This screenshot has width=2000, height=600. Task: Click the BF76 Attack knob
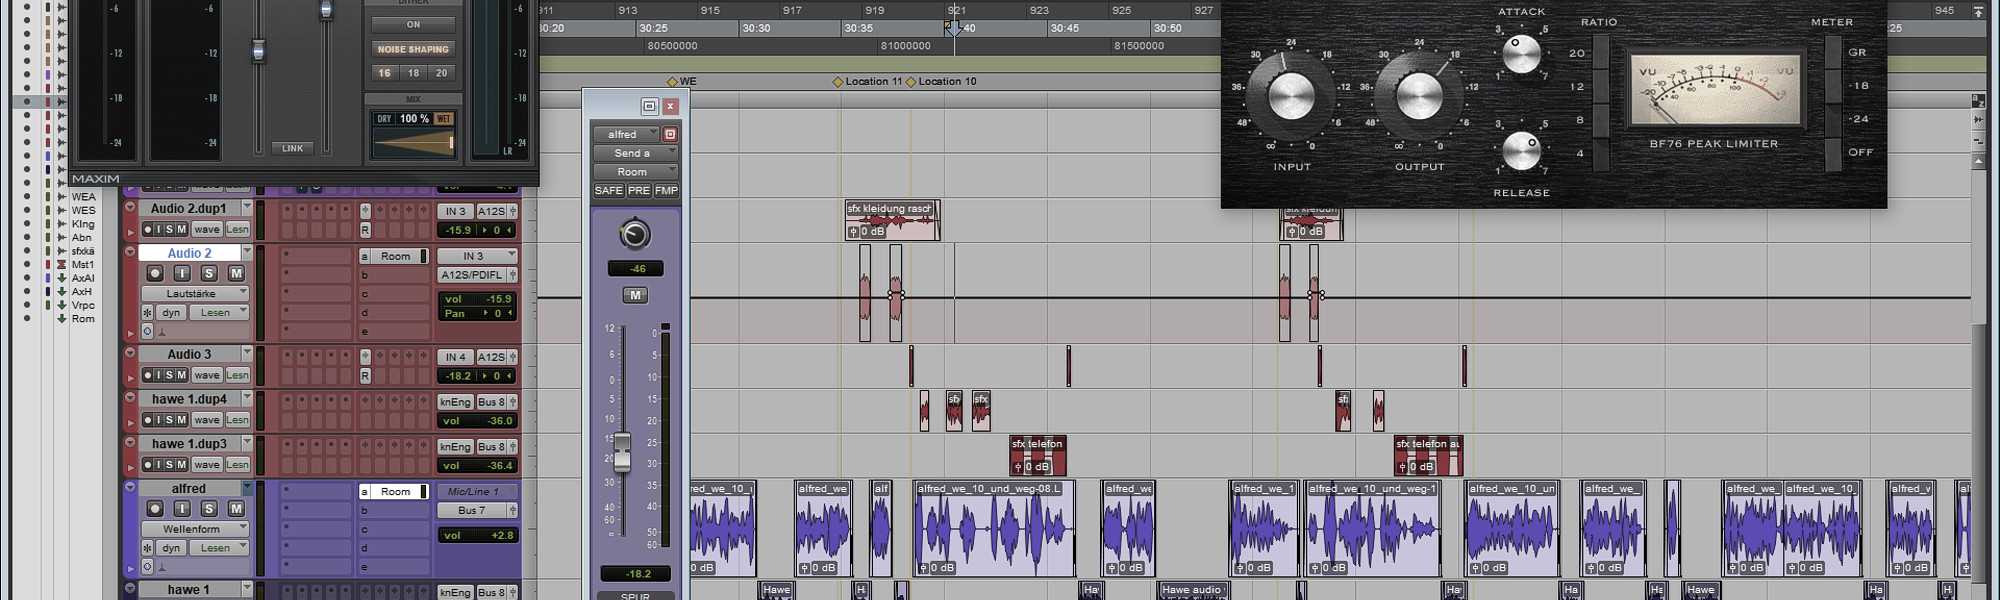coord(1521,53)
